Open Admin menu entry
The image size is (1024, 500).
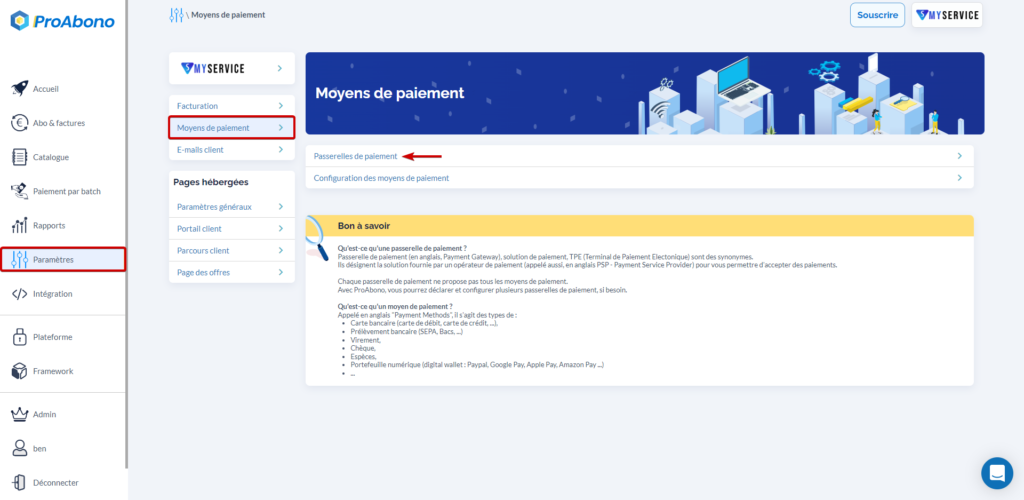[44, 414]
